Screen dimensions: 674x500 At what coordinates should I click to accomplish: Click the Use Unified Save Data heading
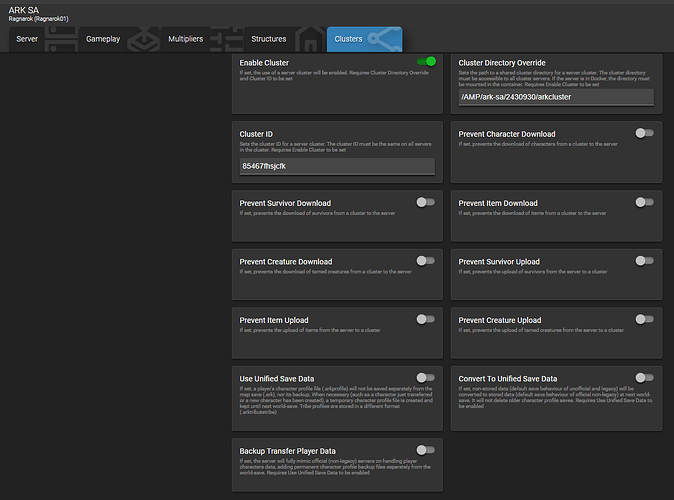[x=277, y=378]
